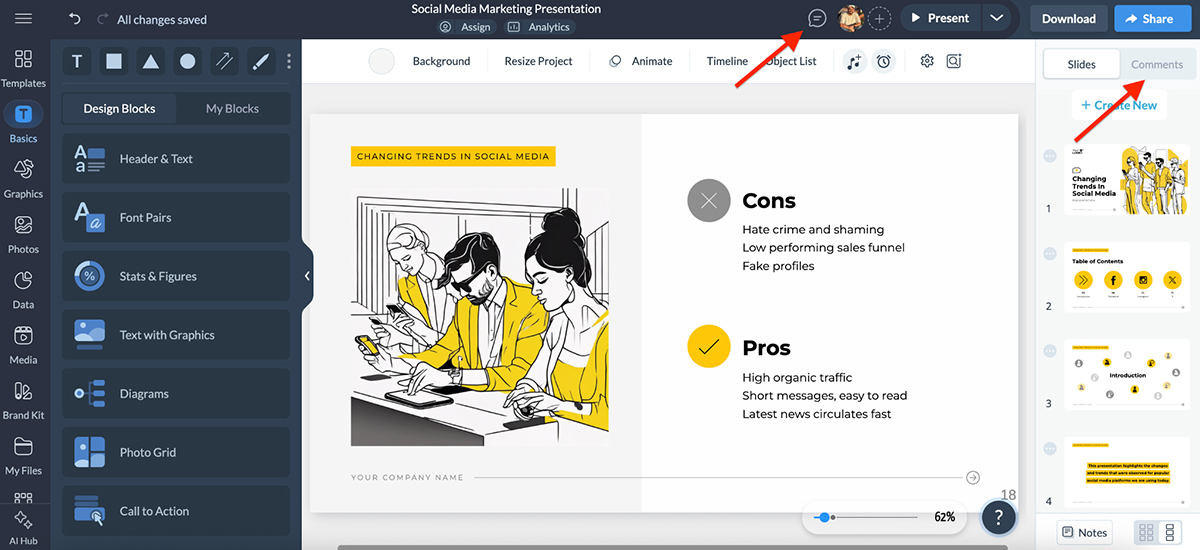This screenshot has width=1200, height=550.
Task: Open the settings gear icon
Action: (927, 61)
